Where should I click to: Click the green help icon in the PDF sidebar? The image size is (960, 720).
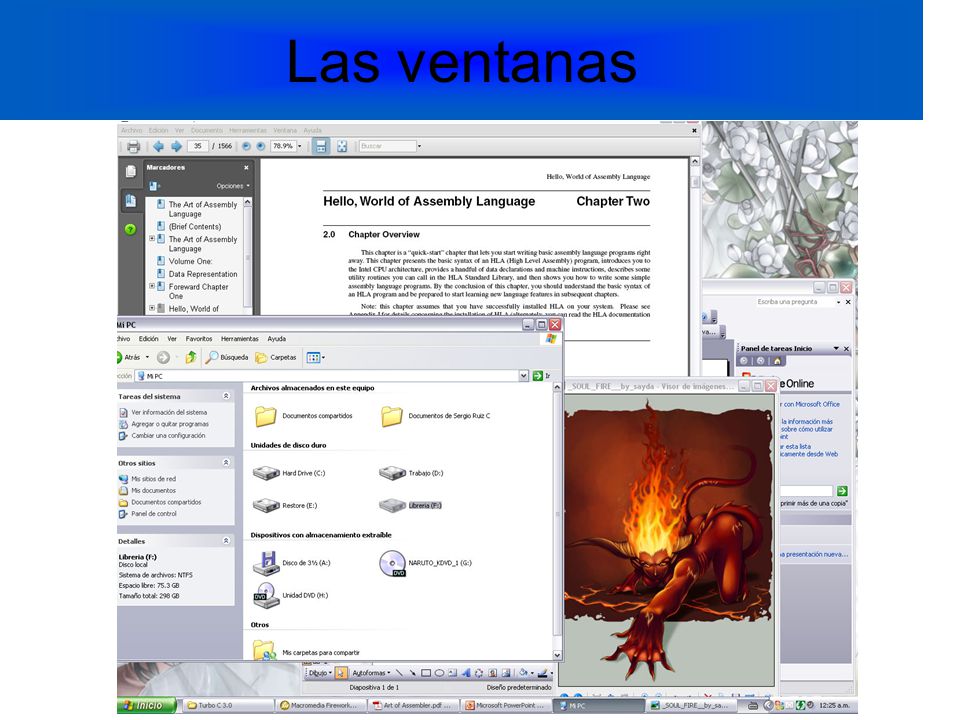(x=130, y=229)
